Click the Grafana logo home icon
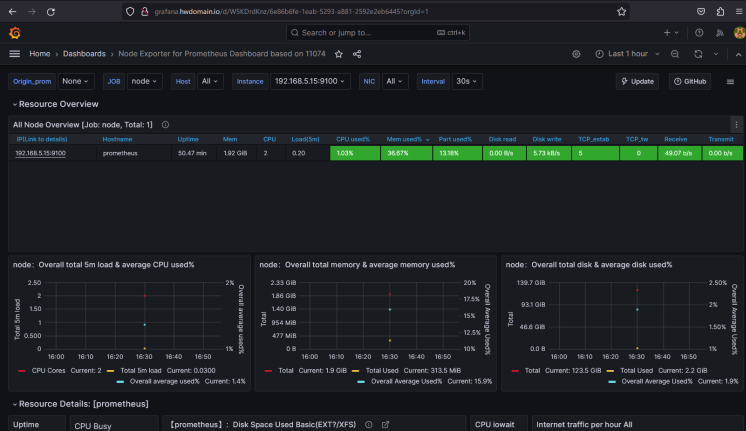746x431 pixels. pos(14,32)
